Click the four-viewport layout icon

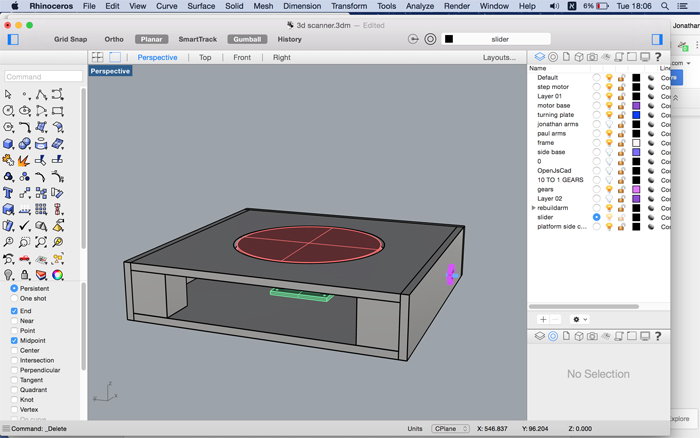coord(98,57)
